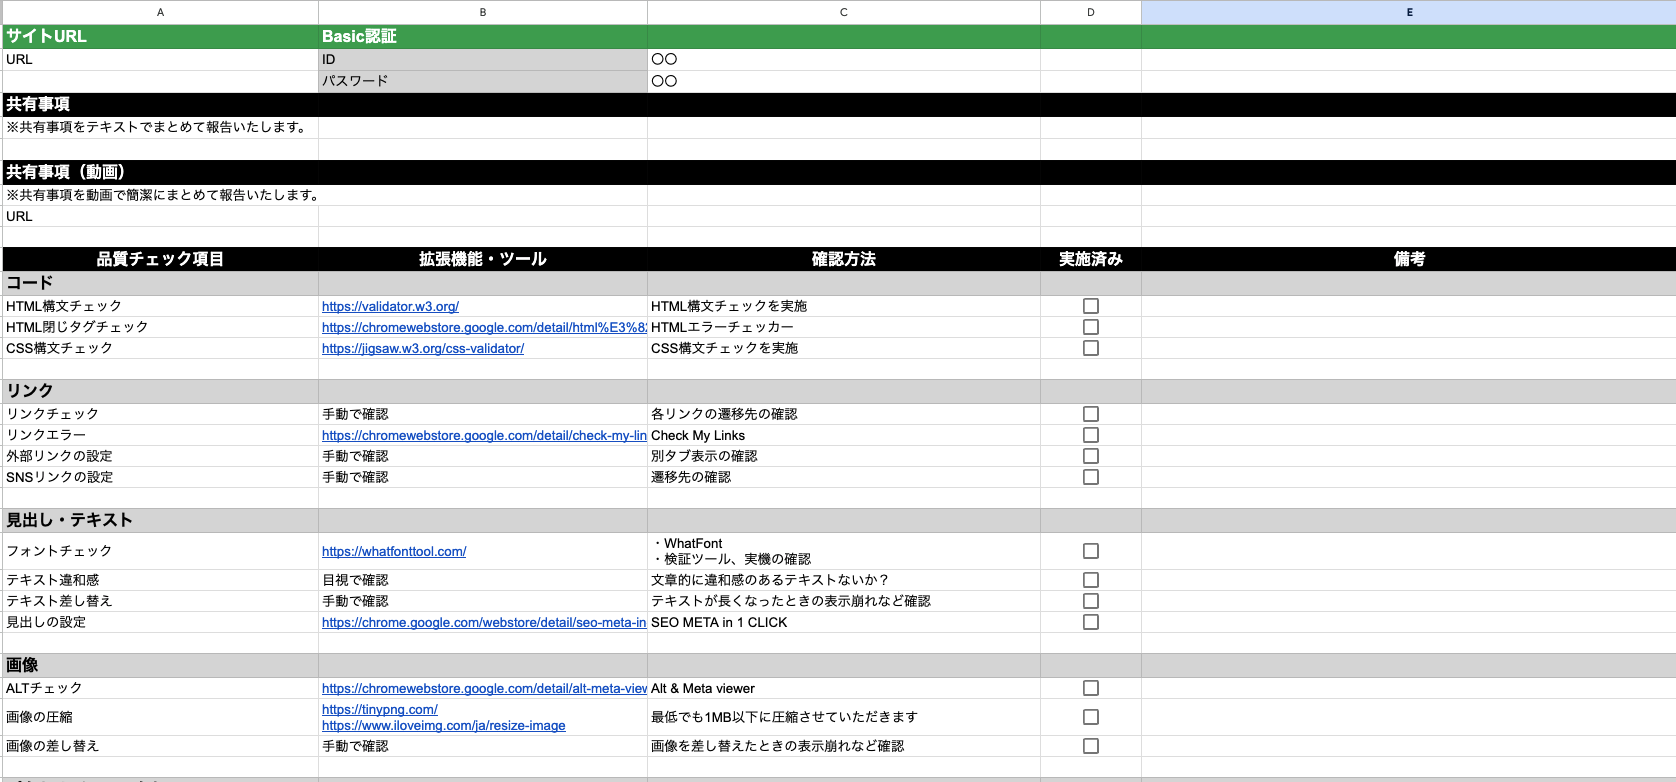Viewport: 1676px width, 782px height.
Task: Select the Basic認証 header cell
Action: click(x=483, y=36)
